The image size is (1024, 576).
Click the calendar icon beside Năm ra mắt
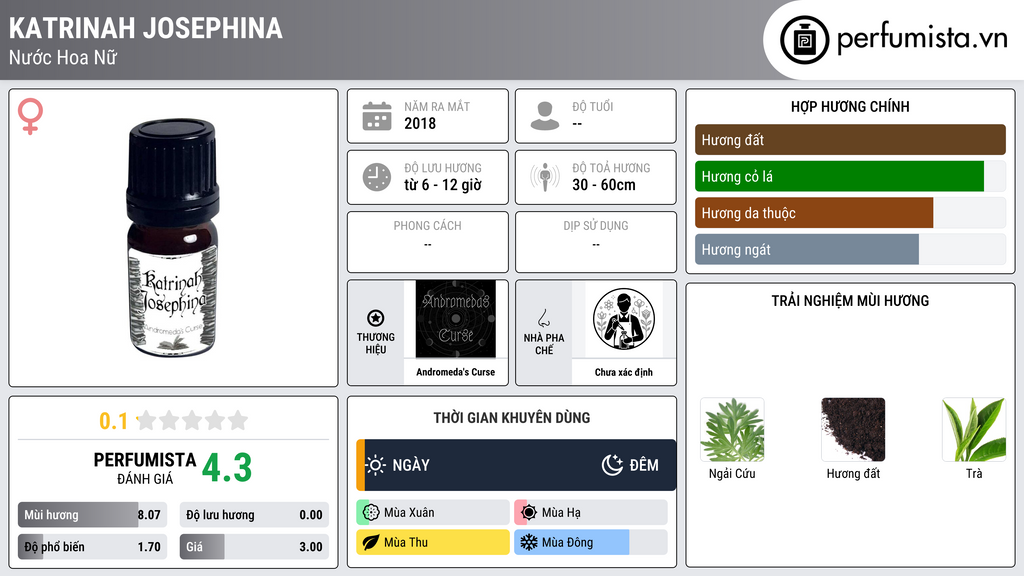click(x=377, y=116)
